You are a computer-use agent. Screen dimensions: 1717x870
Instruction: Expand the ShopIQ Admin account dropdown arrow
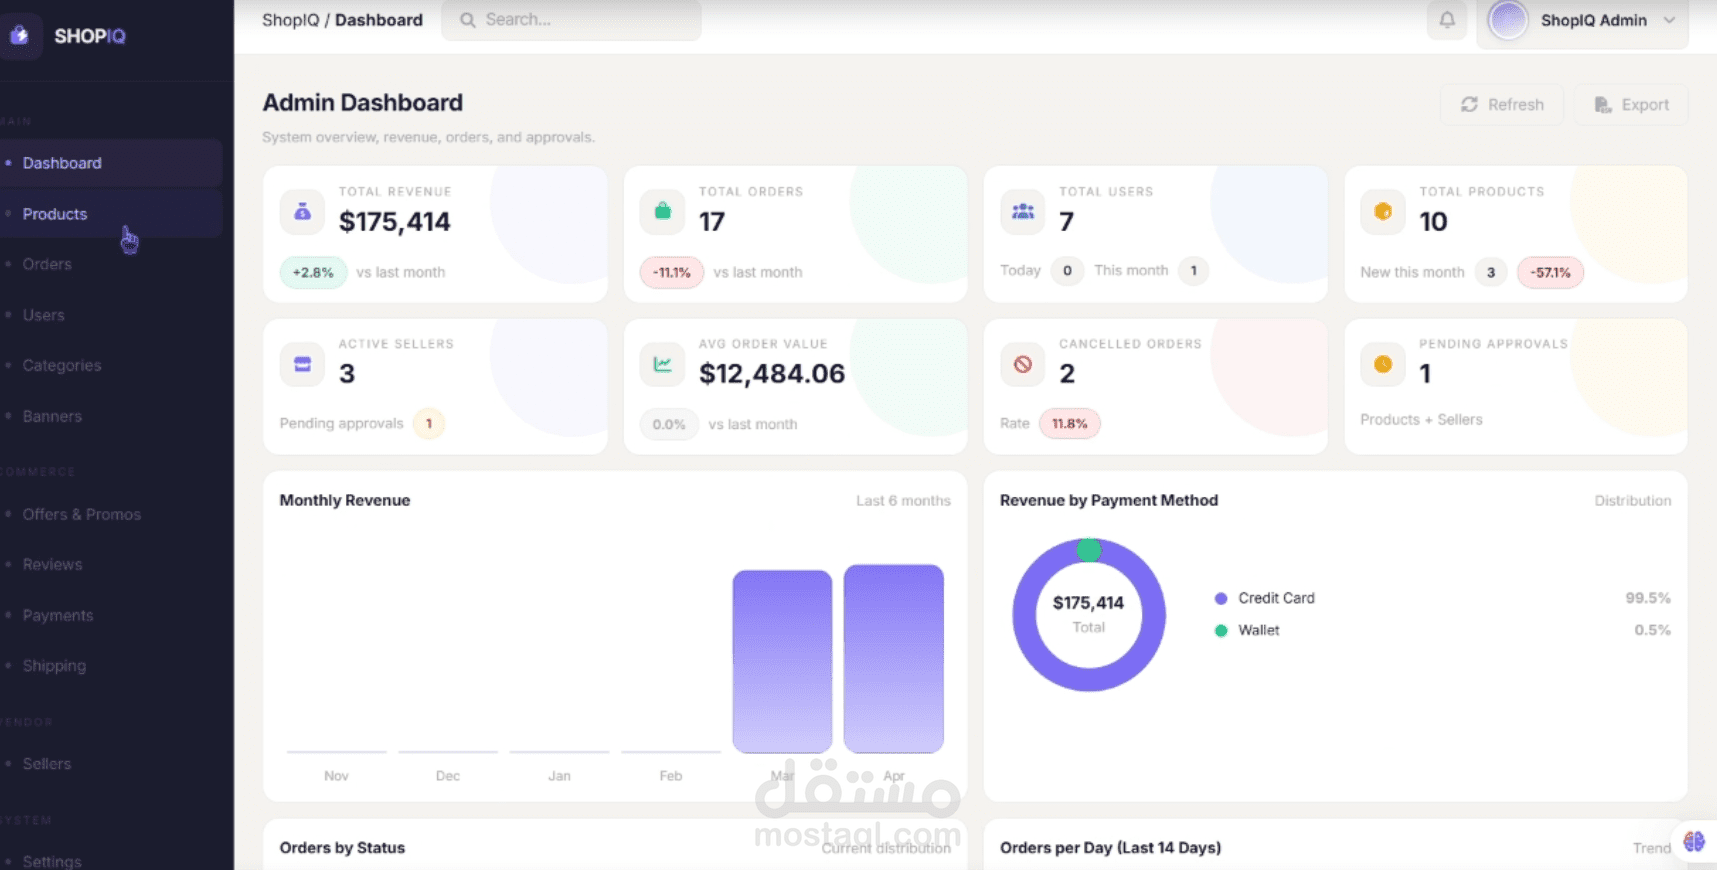[1669, 20]
